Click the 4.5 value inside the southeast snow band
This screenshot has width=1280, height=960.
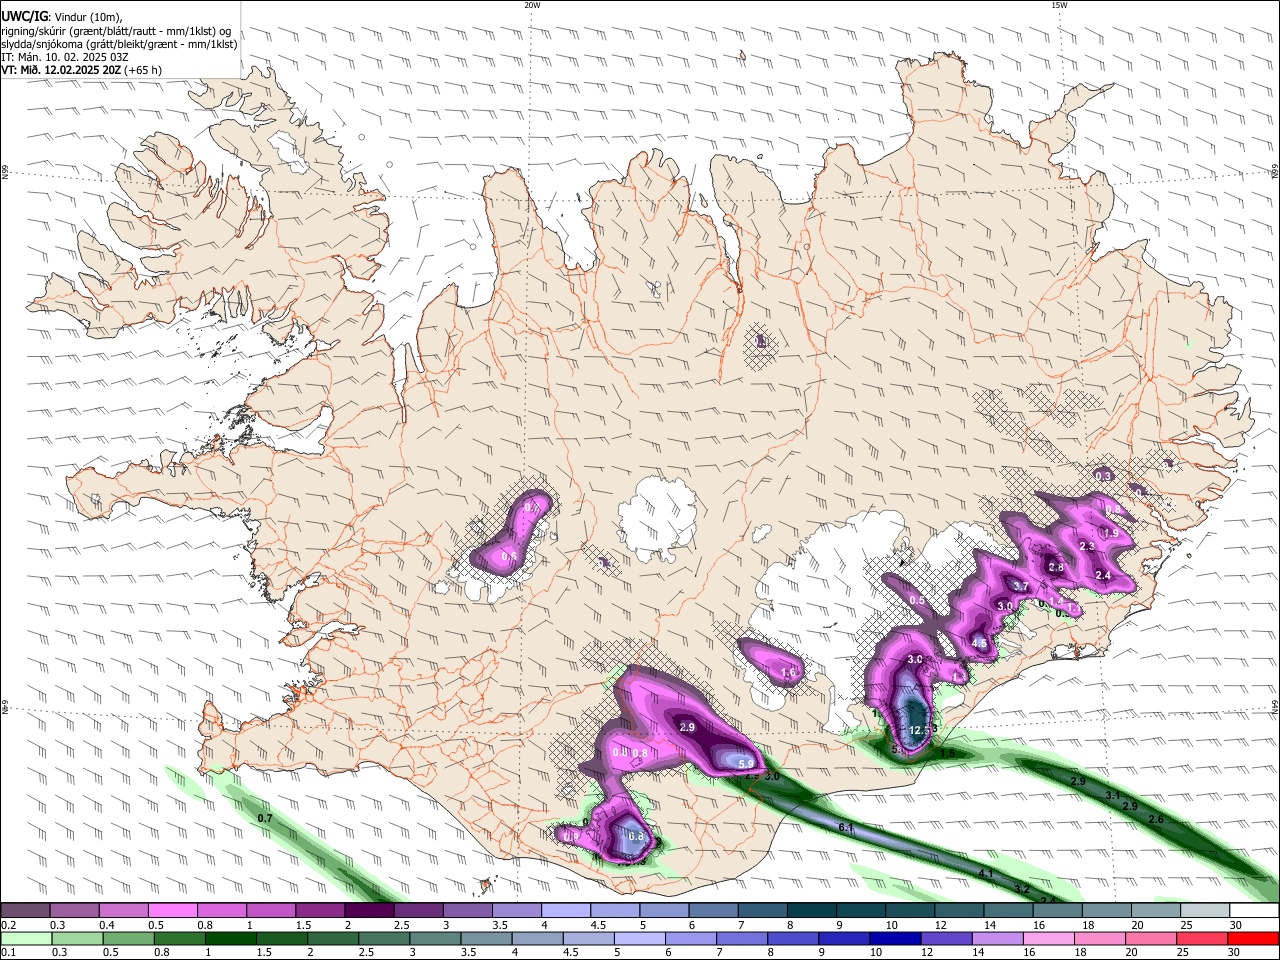(980, 643)
